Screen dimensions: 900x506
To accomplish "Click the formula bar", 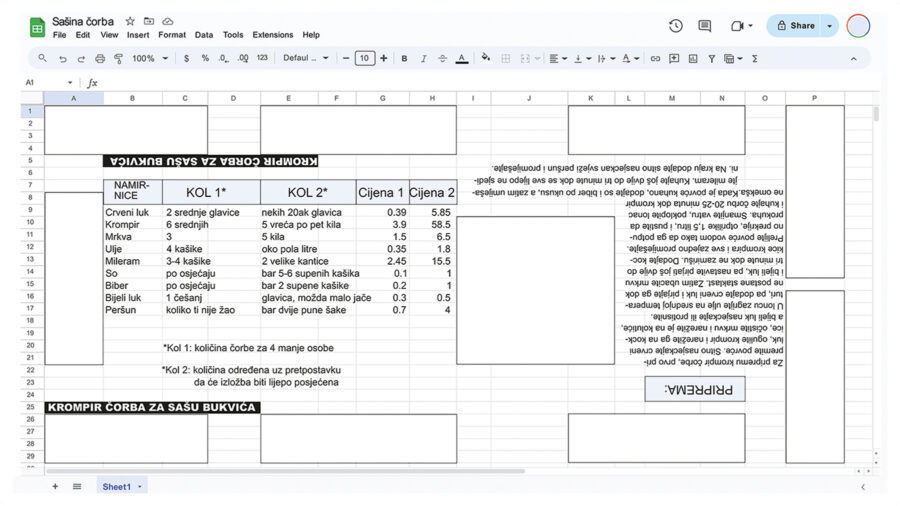I will click(x=488, y=83).
